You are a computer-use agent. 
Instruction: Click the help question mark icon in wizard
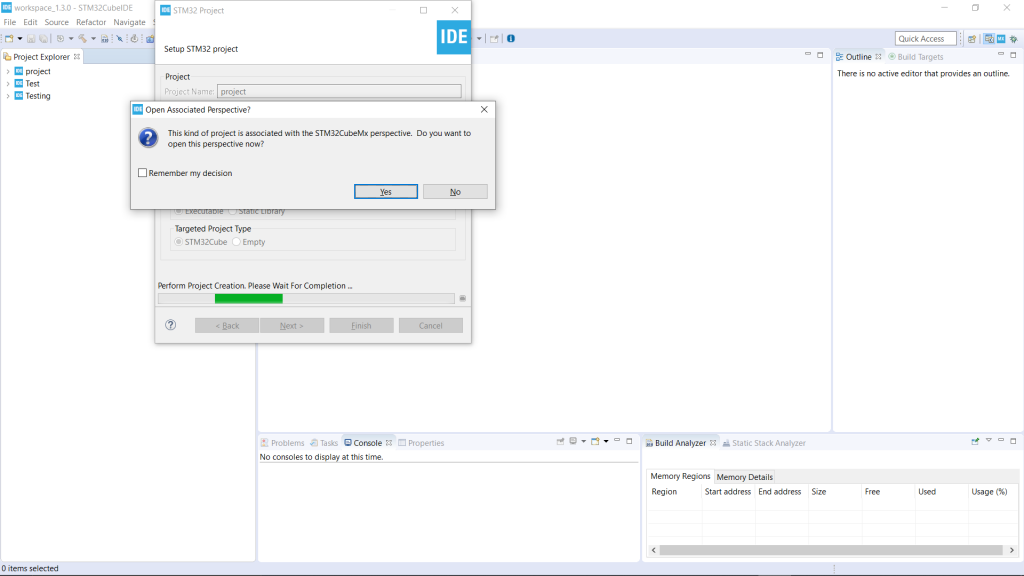pos(171,325)
